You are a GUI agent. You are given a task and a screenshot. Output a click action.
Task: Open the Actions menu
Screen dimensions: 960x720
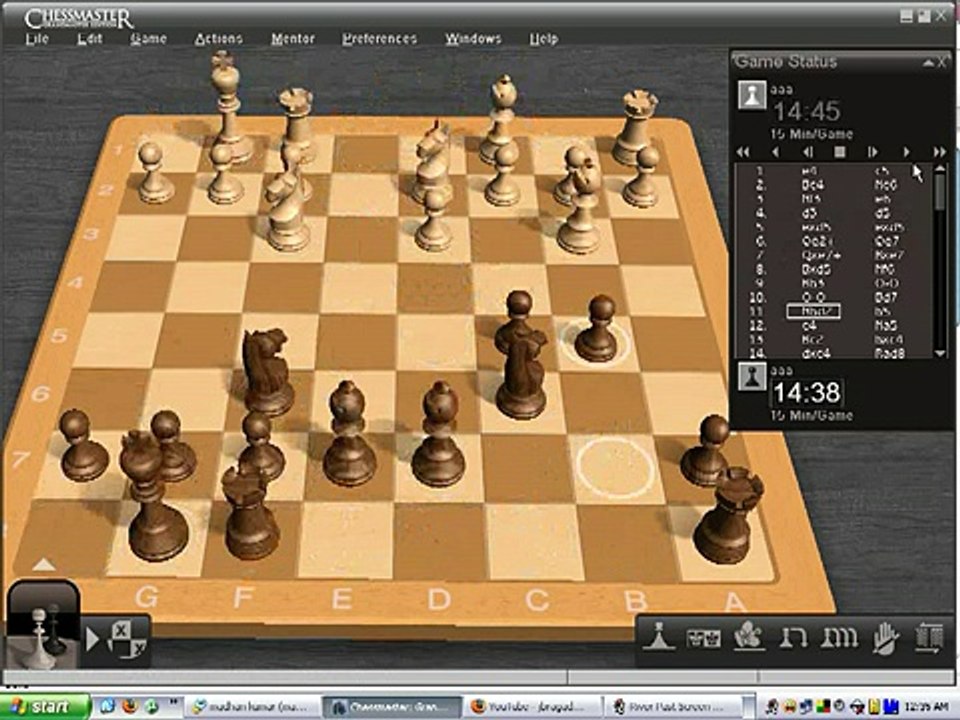[219, 39]
